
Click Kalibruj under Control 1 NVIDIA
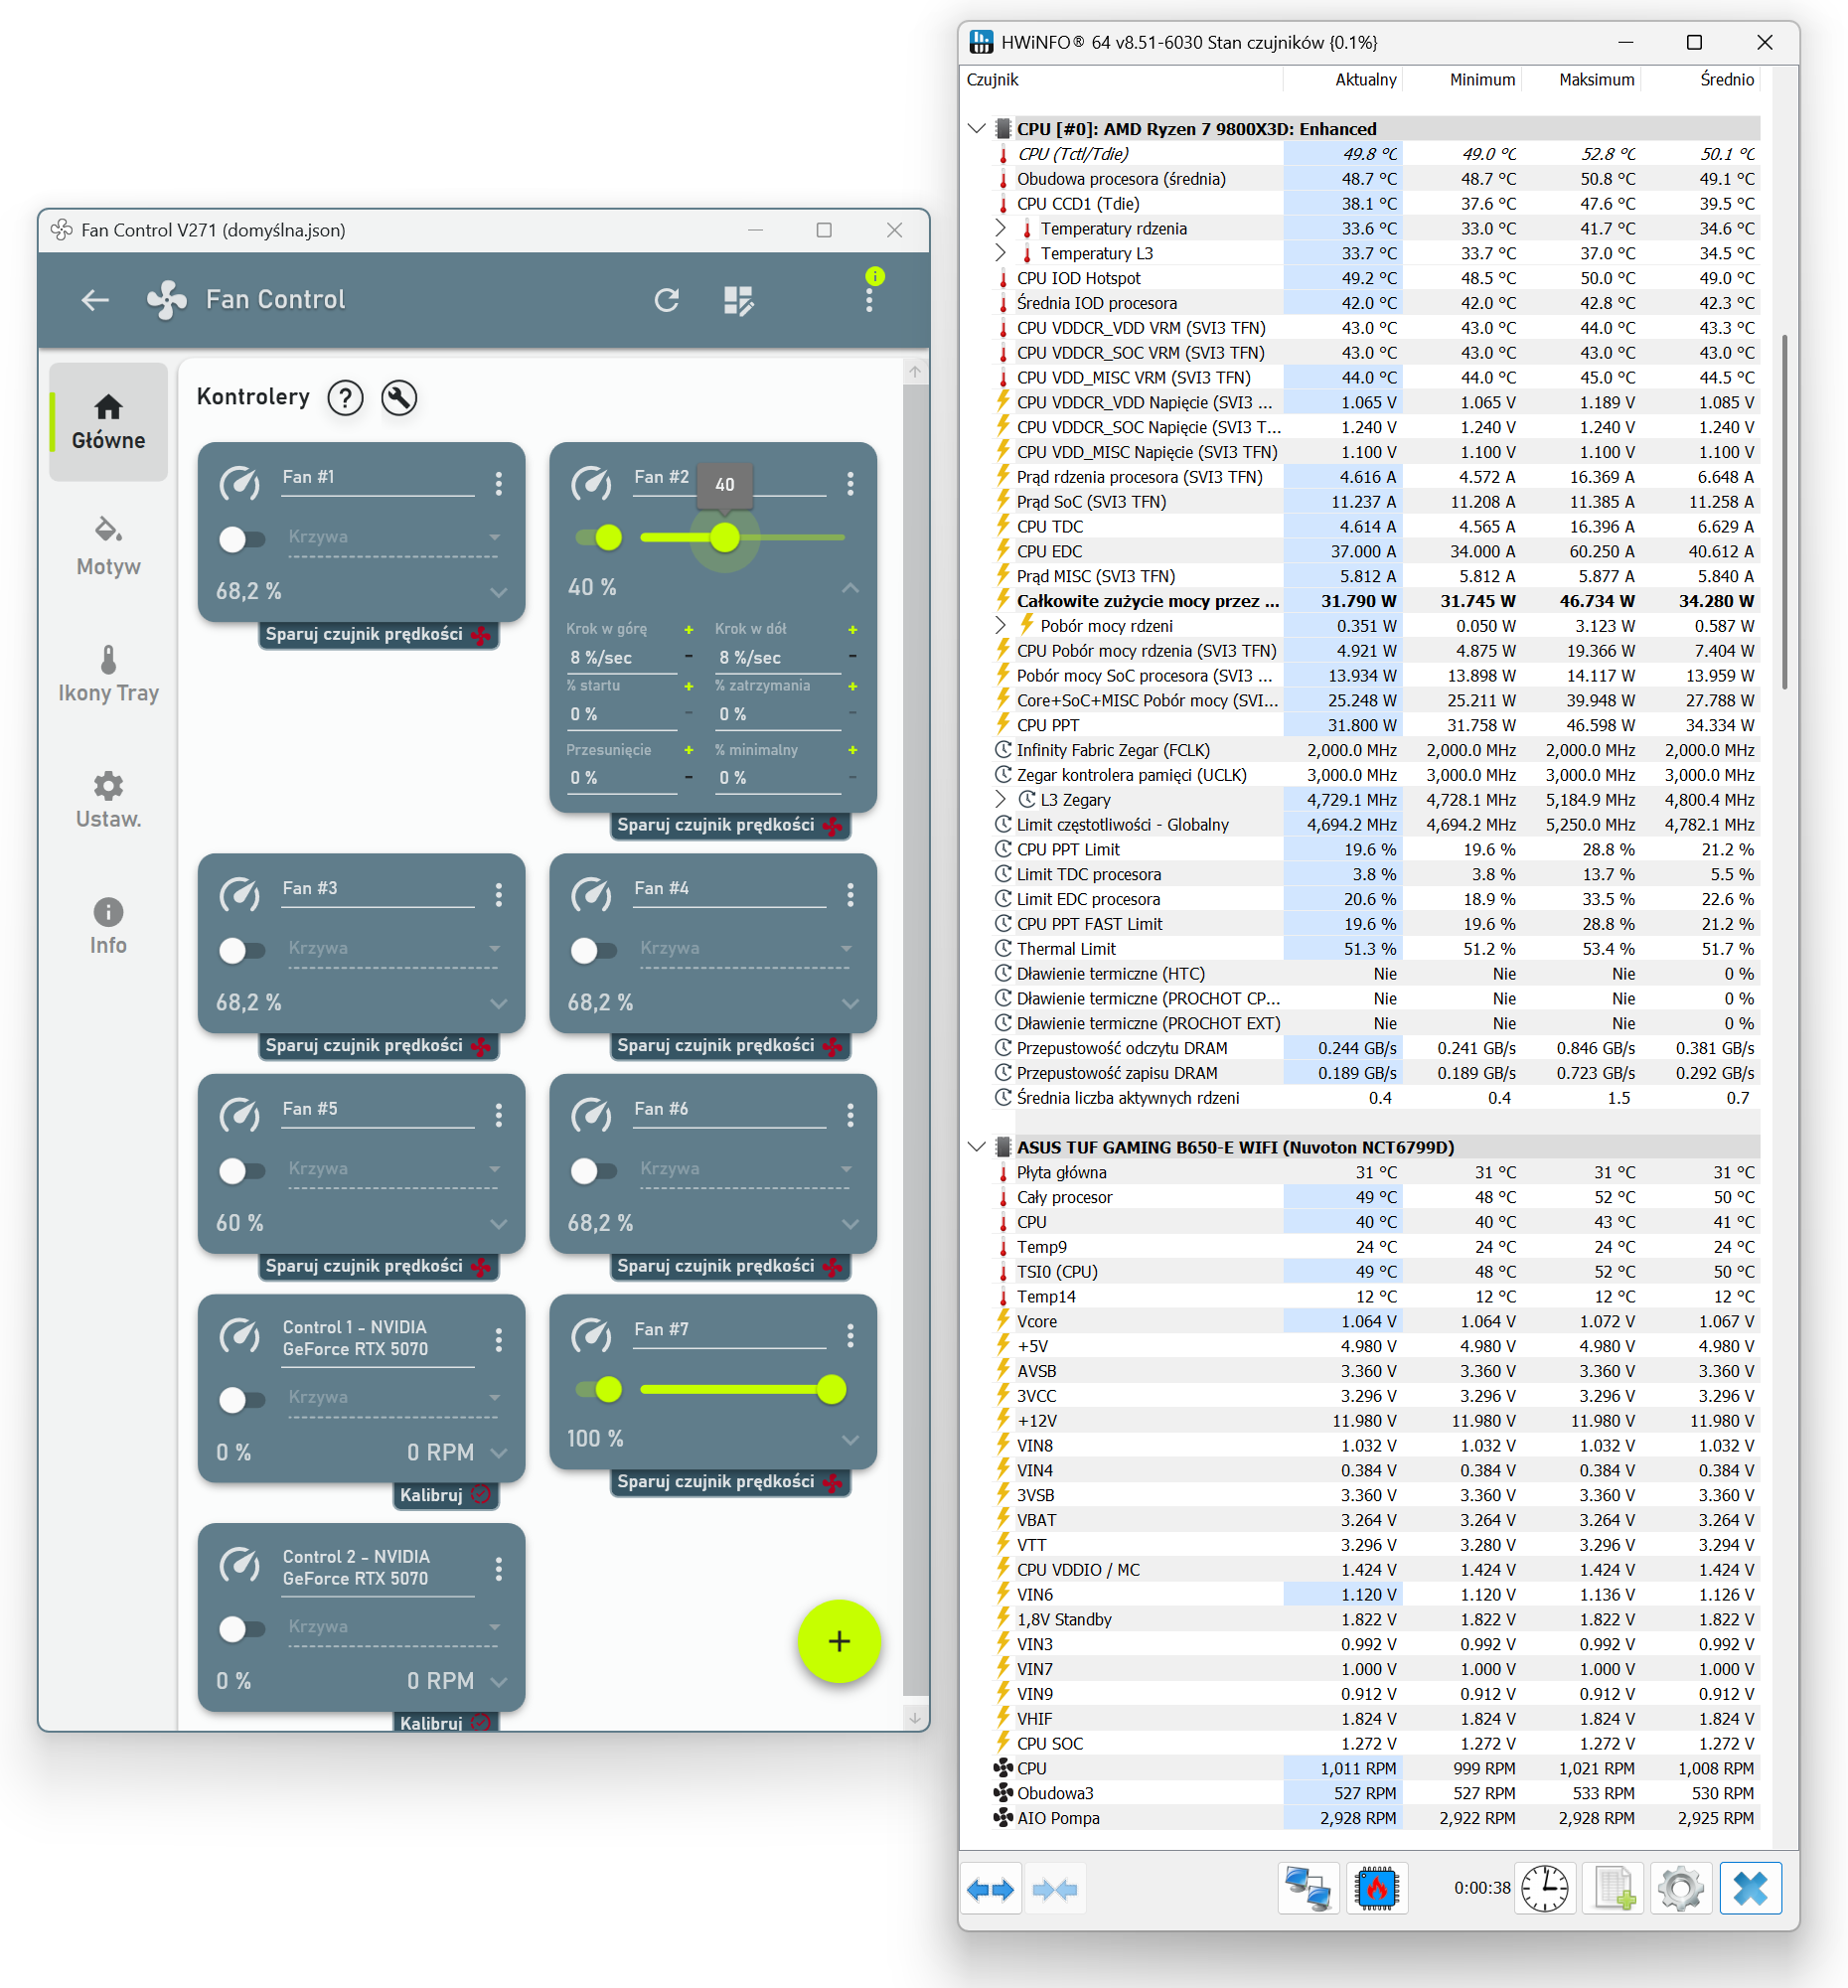pos(445,1495)
